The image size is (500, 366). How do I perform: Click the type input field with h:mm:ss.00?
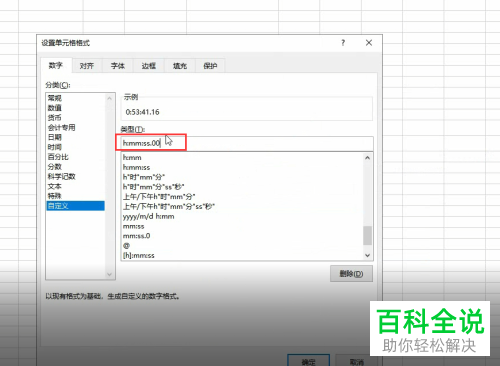point(247,143)
